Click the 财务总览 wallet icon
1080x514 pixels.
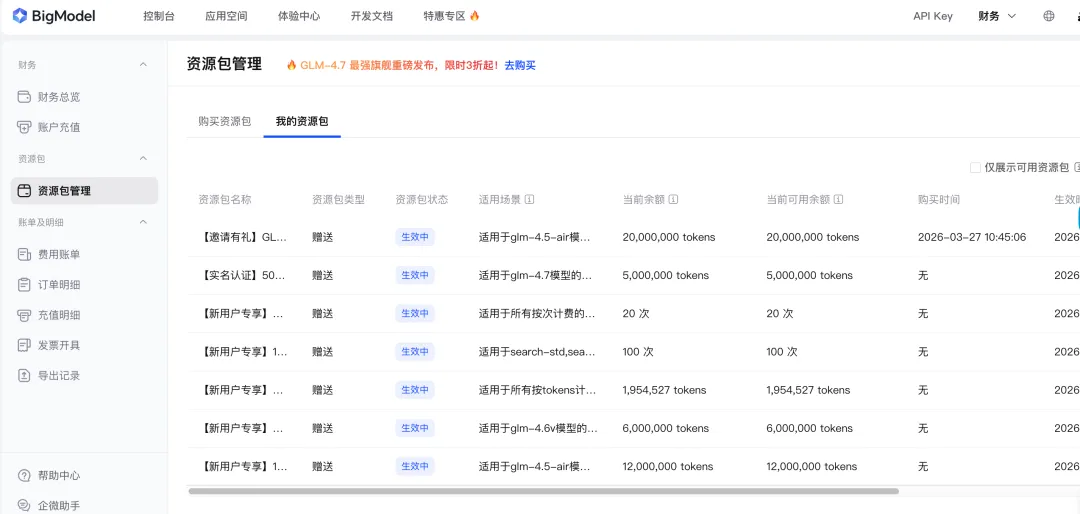[x=24, y=96]
